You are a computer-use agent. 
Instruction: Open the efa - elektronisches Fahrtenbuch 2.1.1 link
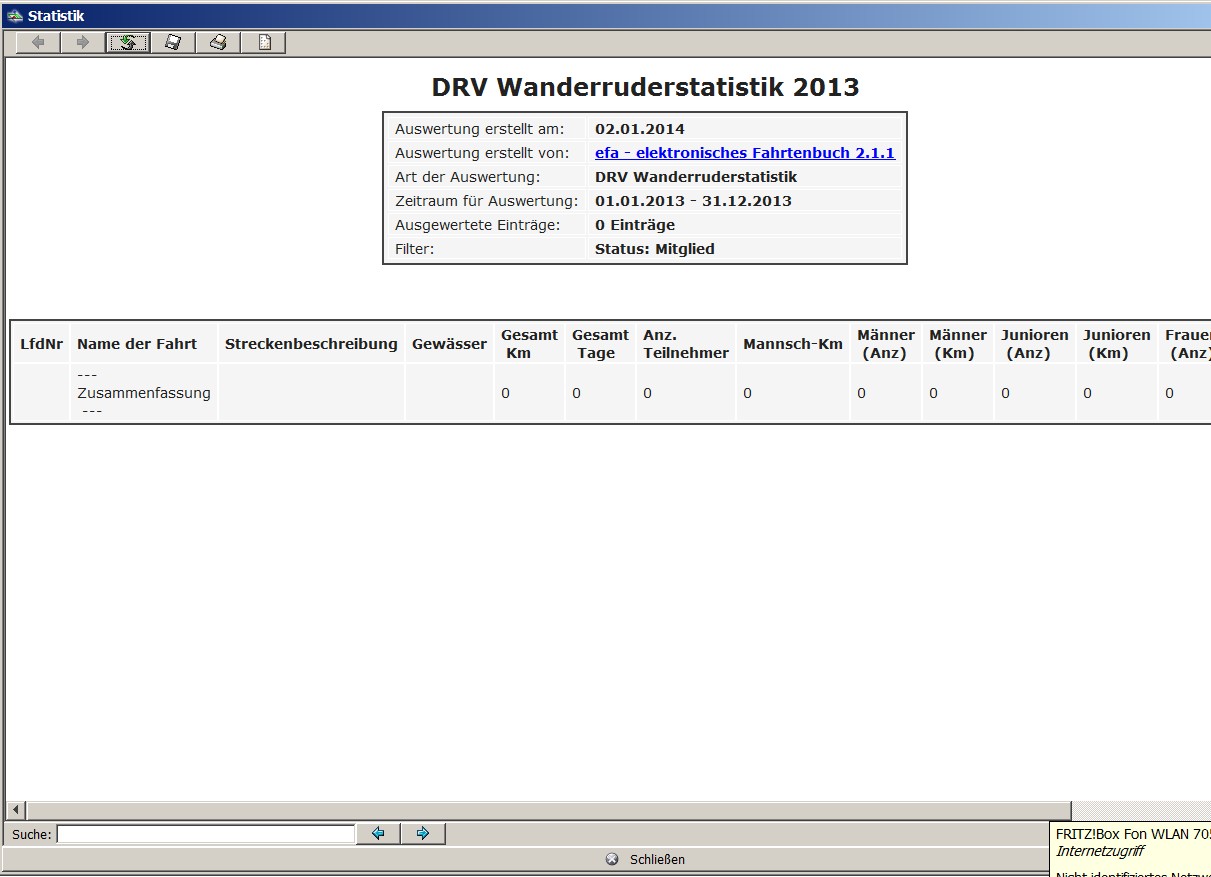click(746, 152)
